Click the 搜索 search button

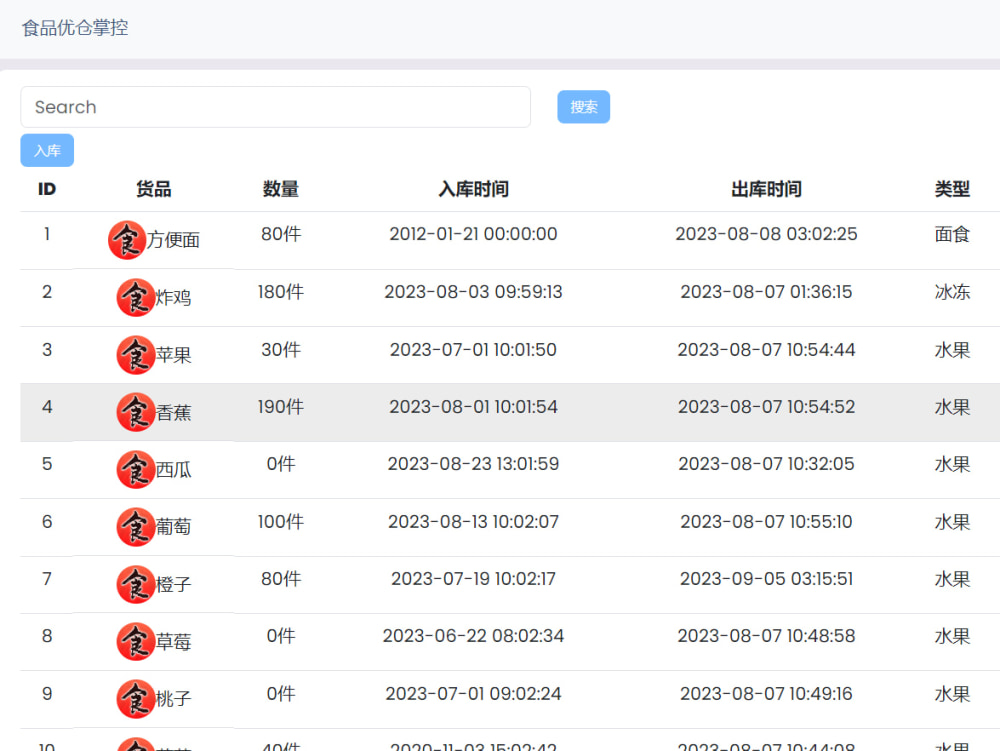584,107
